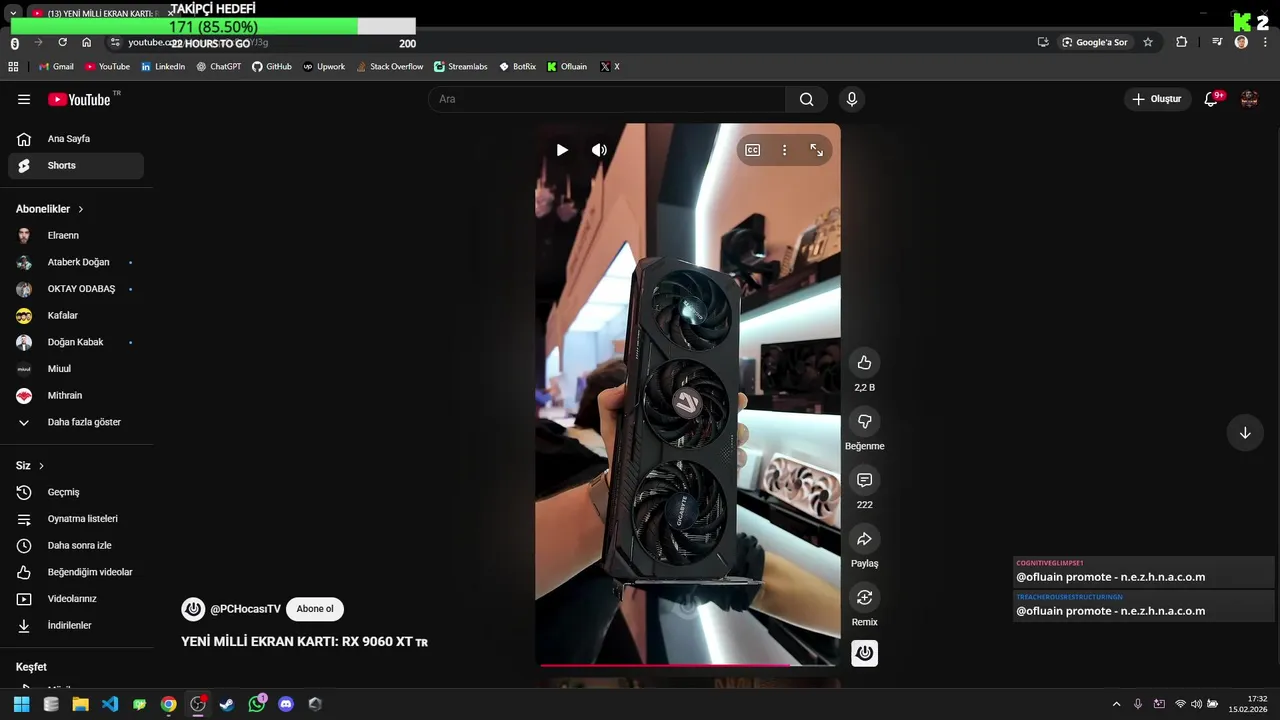
Task: Open the YouTube hamburger guide menu
Action: (x=24, y=99)
